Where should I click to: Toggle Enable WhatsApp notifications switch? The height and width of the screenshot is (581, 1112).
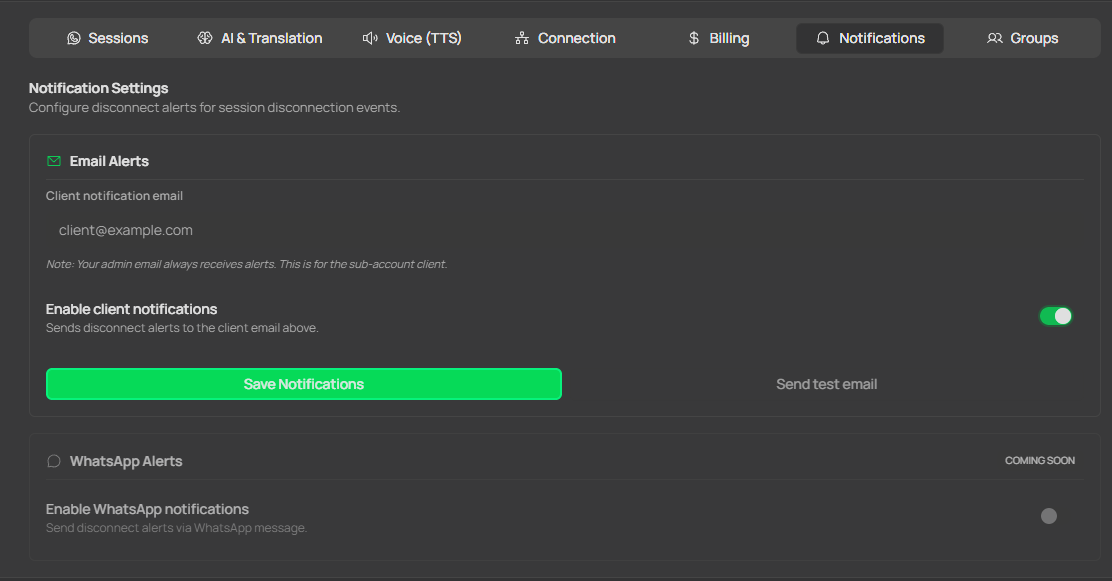click(1055, 516)
